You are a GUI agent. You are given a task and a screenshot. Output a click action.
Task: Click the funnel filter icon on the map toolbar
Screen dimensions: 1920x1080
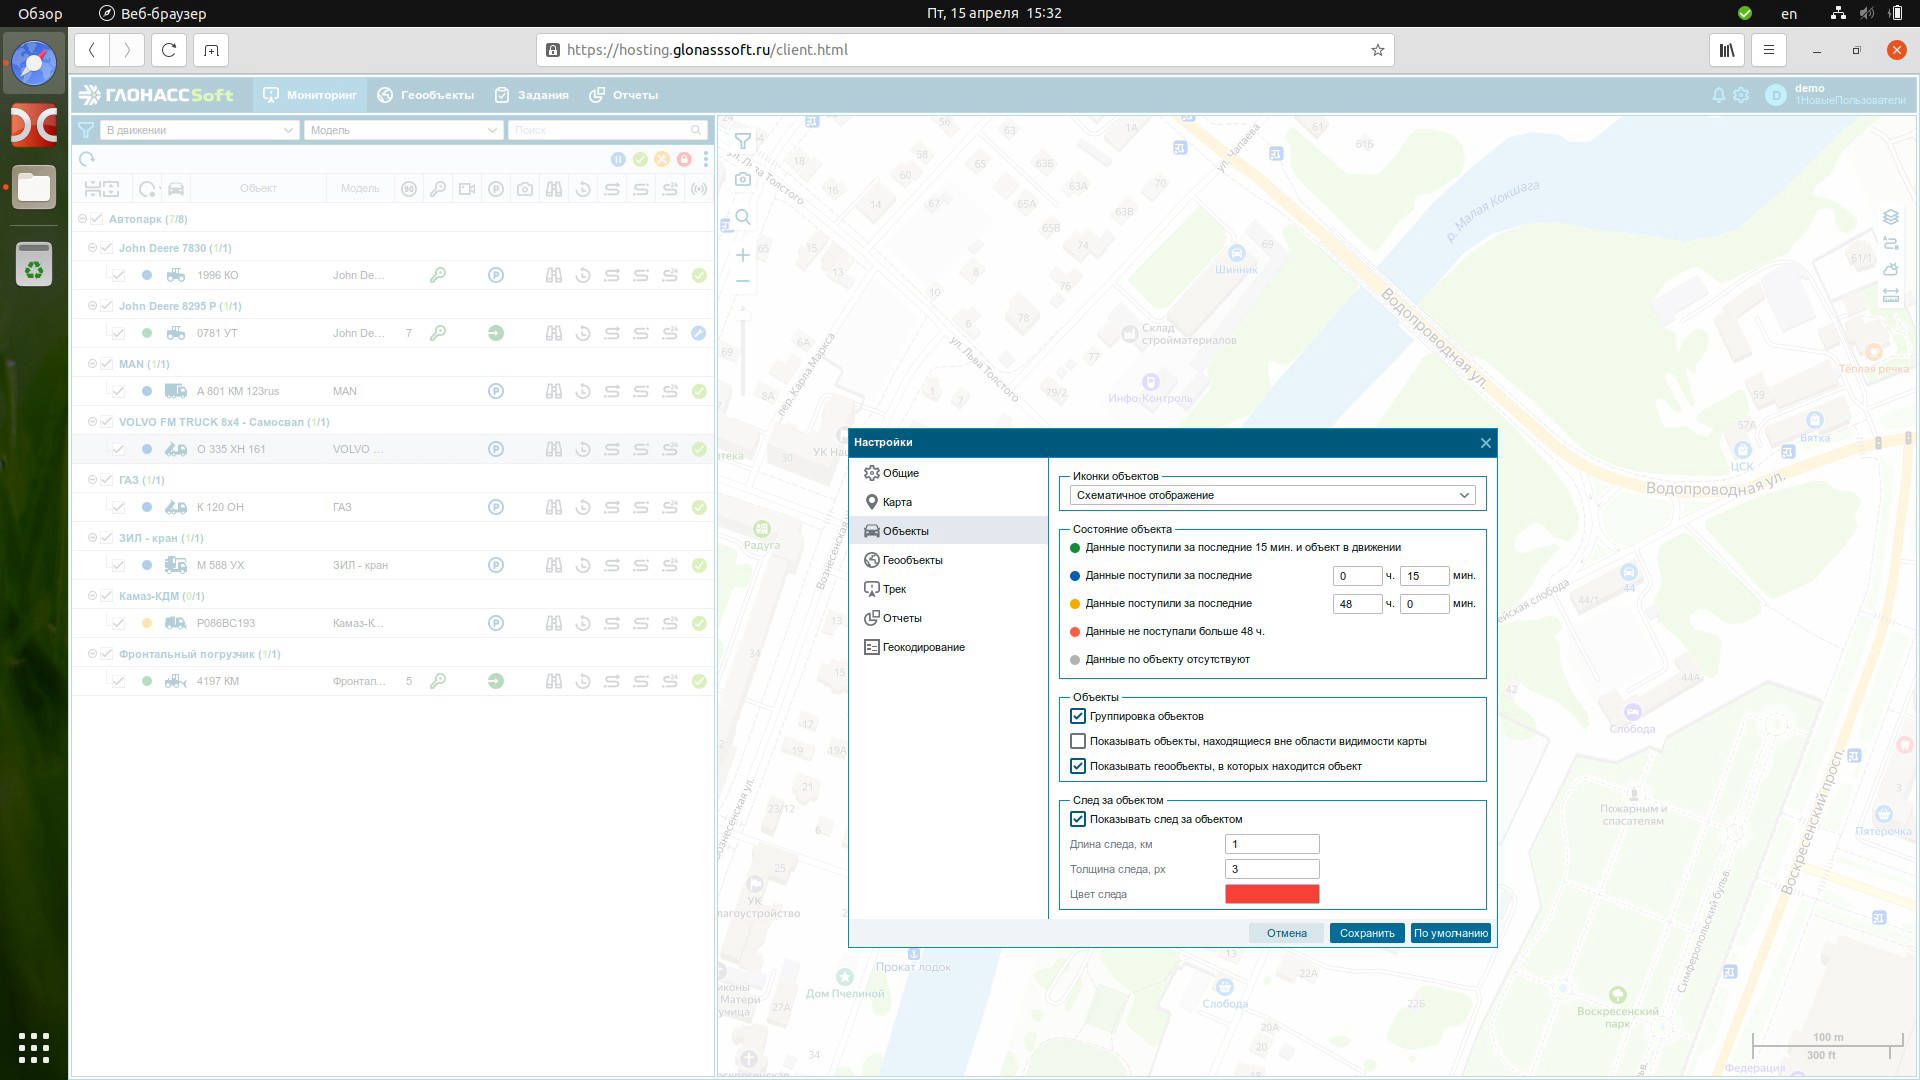click(x=742, y=141)
